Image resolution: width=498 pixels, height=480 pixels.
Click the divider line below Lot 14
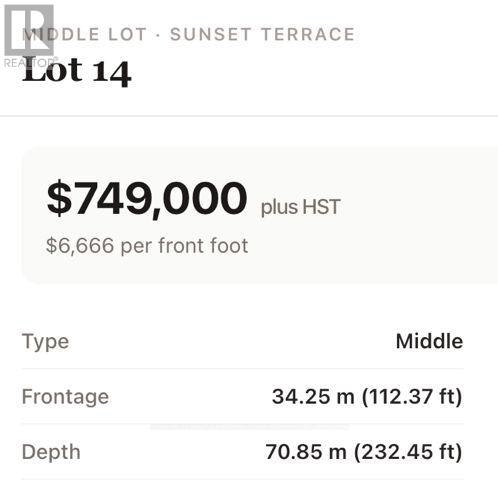(x=249, y=116)
